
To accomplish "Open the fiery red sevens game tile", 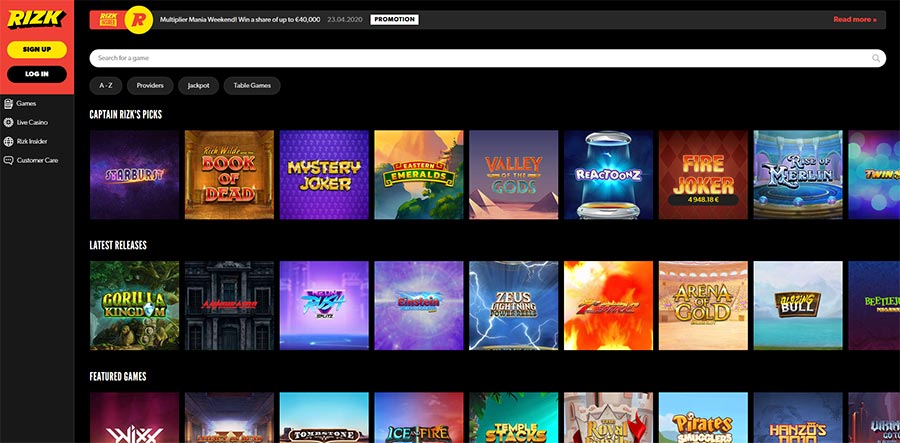I will (x=608, y=305).
